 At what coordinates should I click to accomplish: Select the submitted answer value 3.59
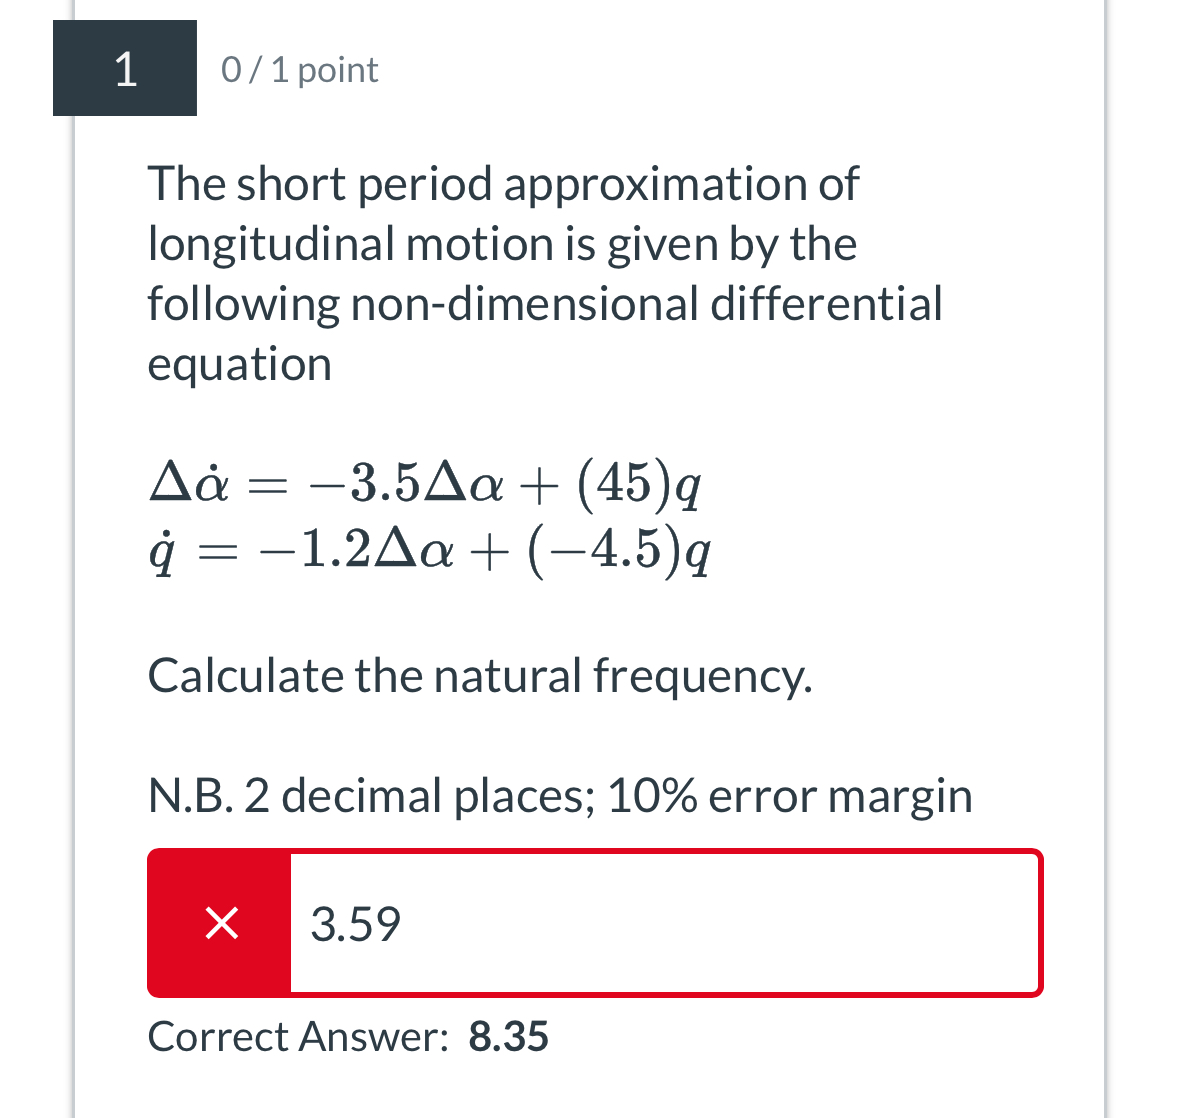(356, 922)
